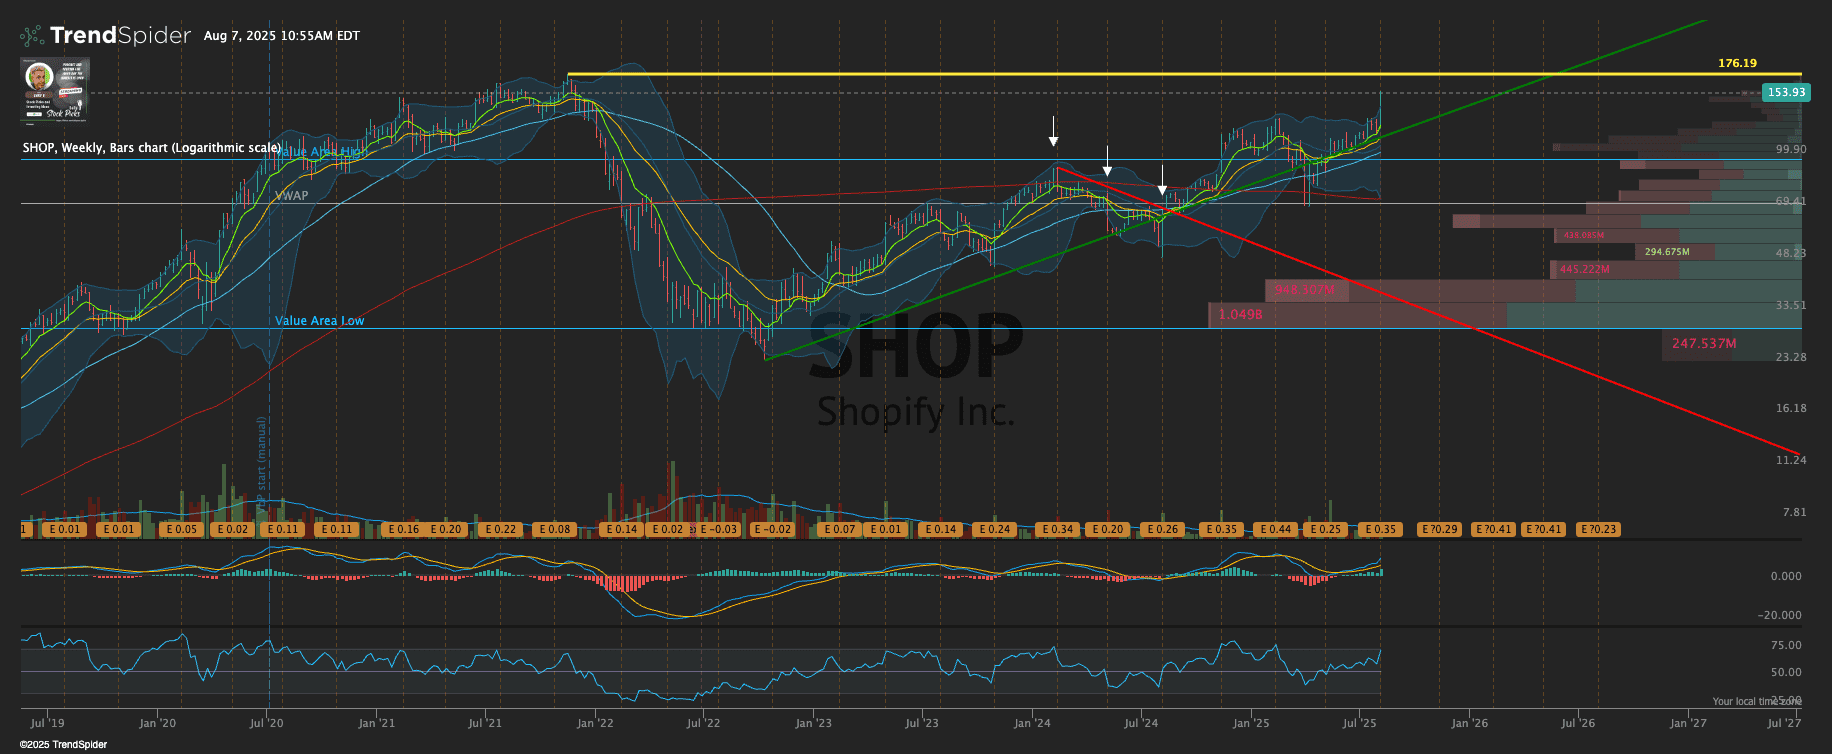Click the Jul '22 time axis label
The width and height of the screenshot is (1832, 754).
(704, 723)
